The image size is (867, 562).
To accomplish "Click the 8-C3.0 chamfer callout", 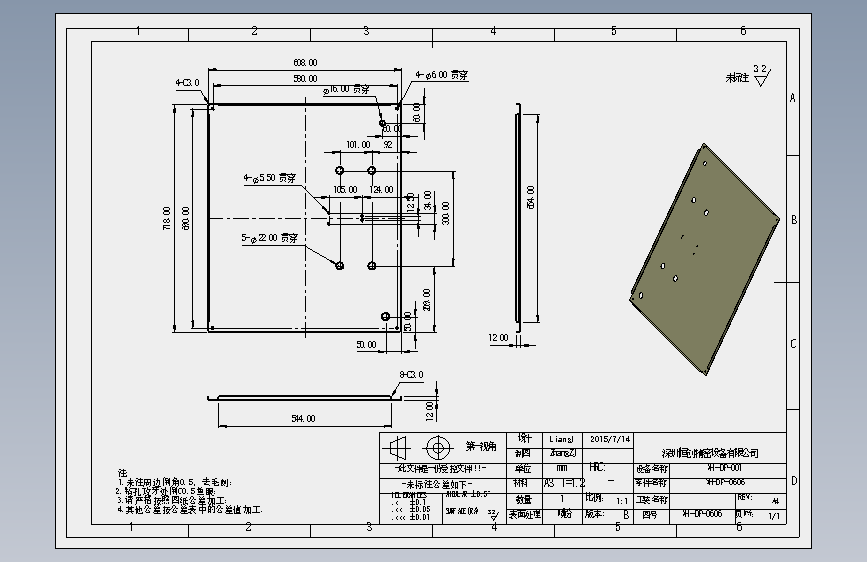I will pos(411,374).
